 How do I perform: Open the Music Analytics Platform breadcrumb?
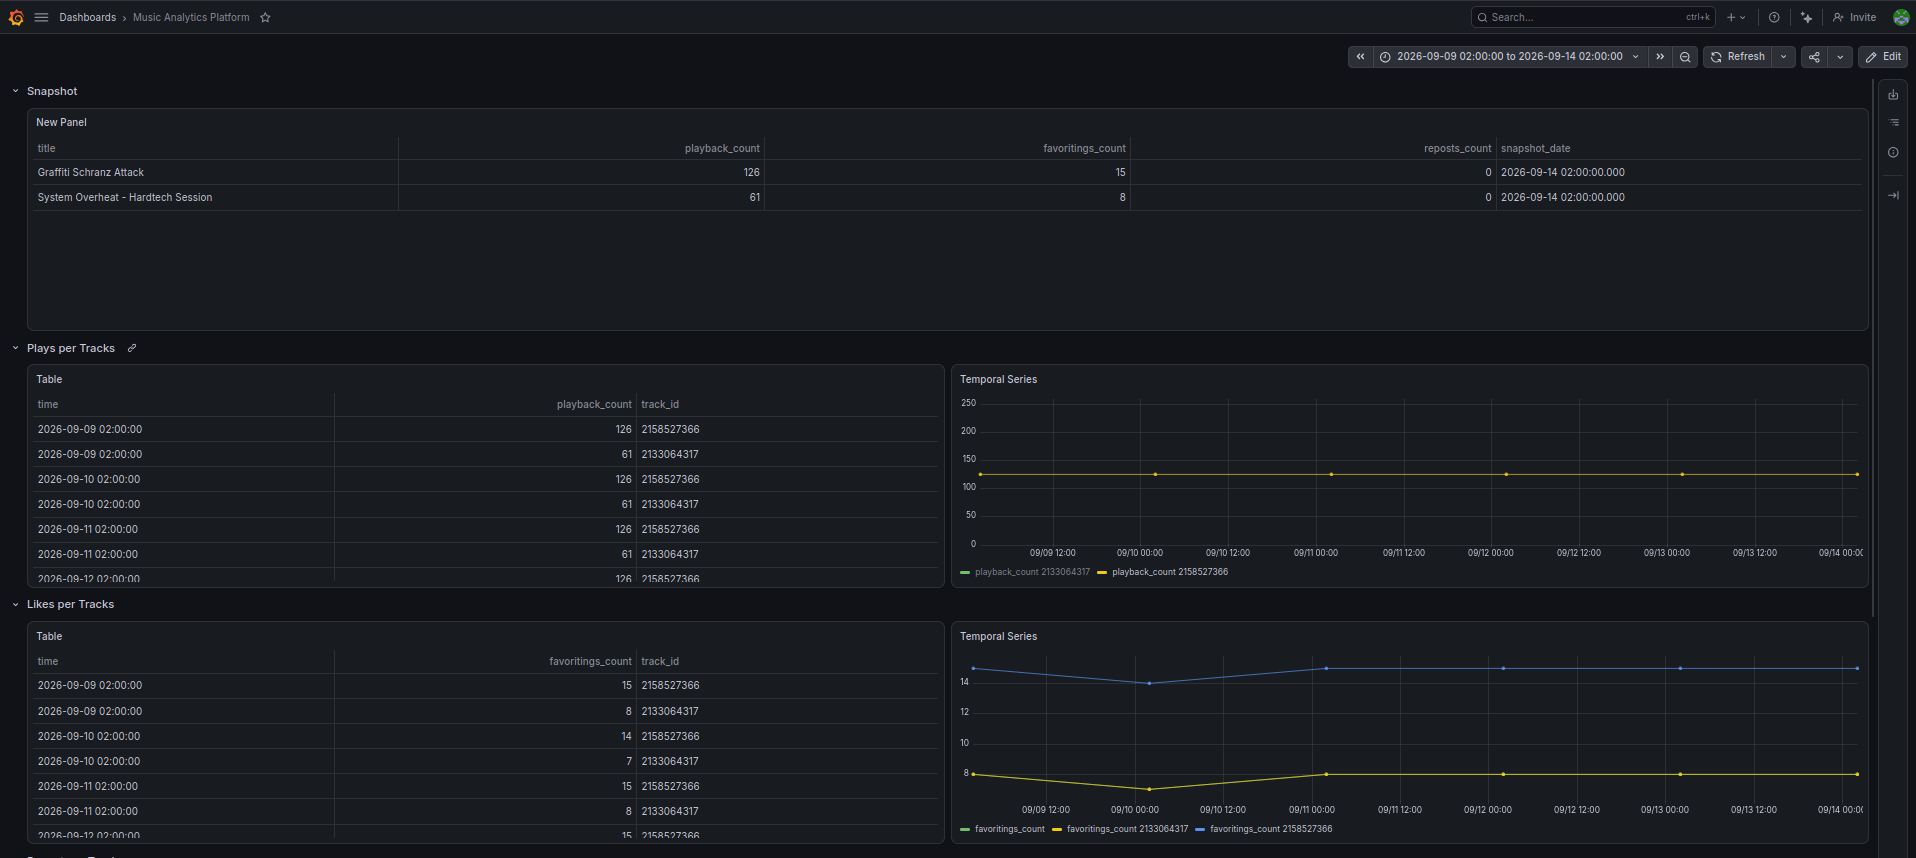191,17
